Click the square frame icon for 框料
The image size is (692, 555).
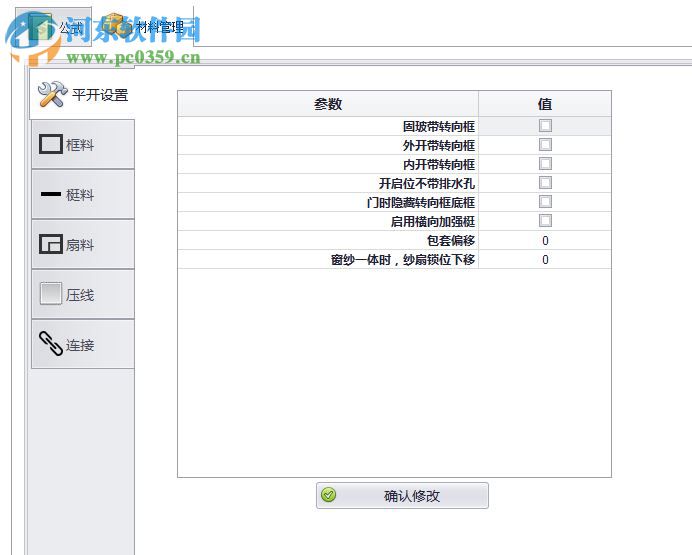click(51, 144)
